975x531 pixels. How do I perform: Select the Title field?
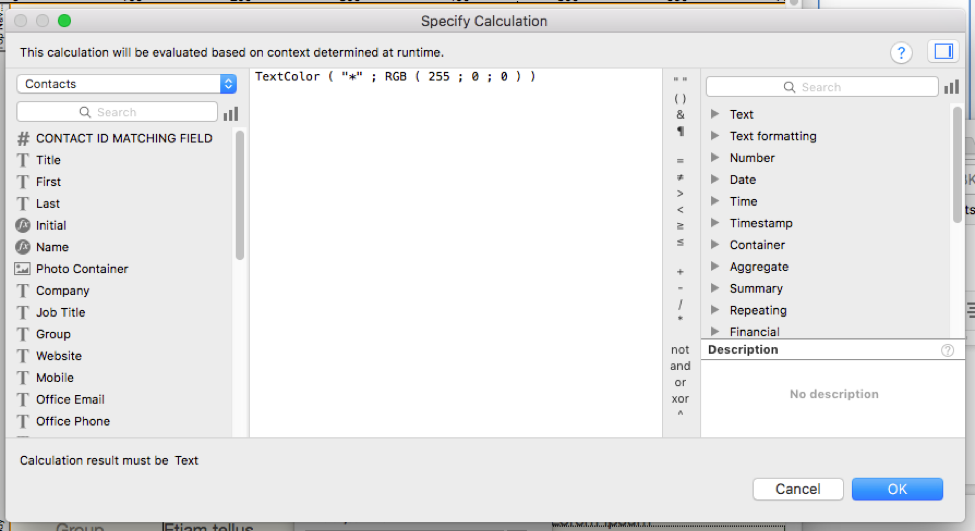(48, 160)
